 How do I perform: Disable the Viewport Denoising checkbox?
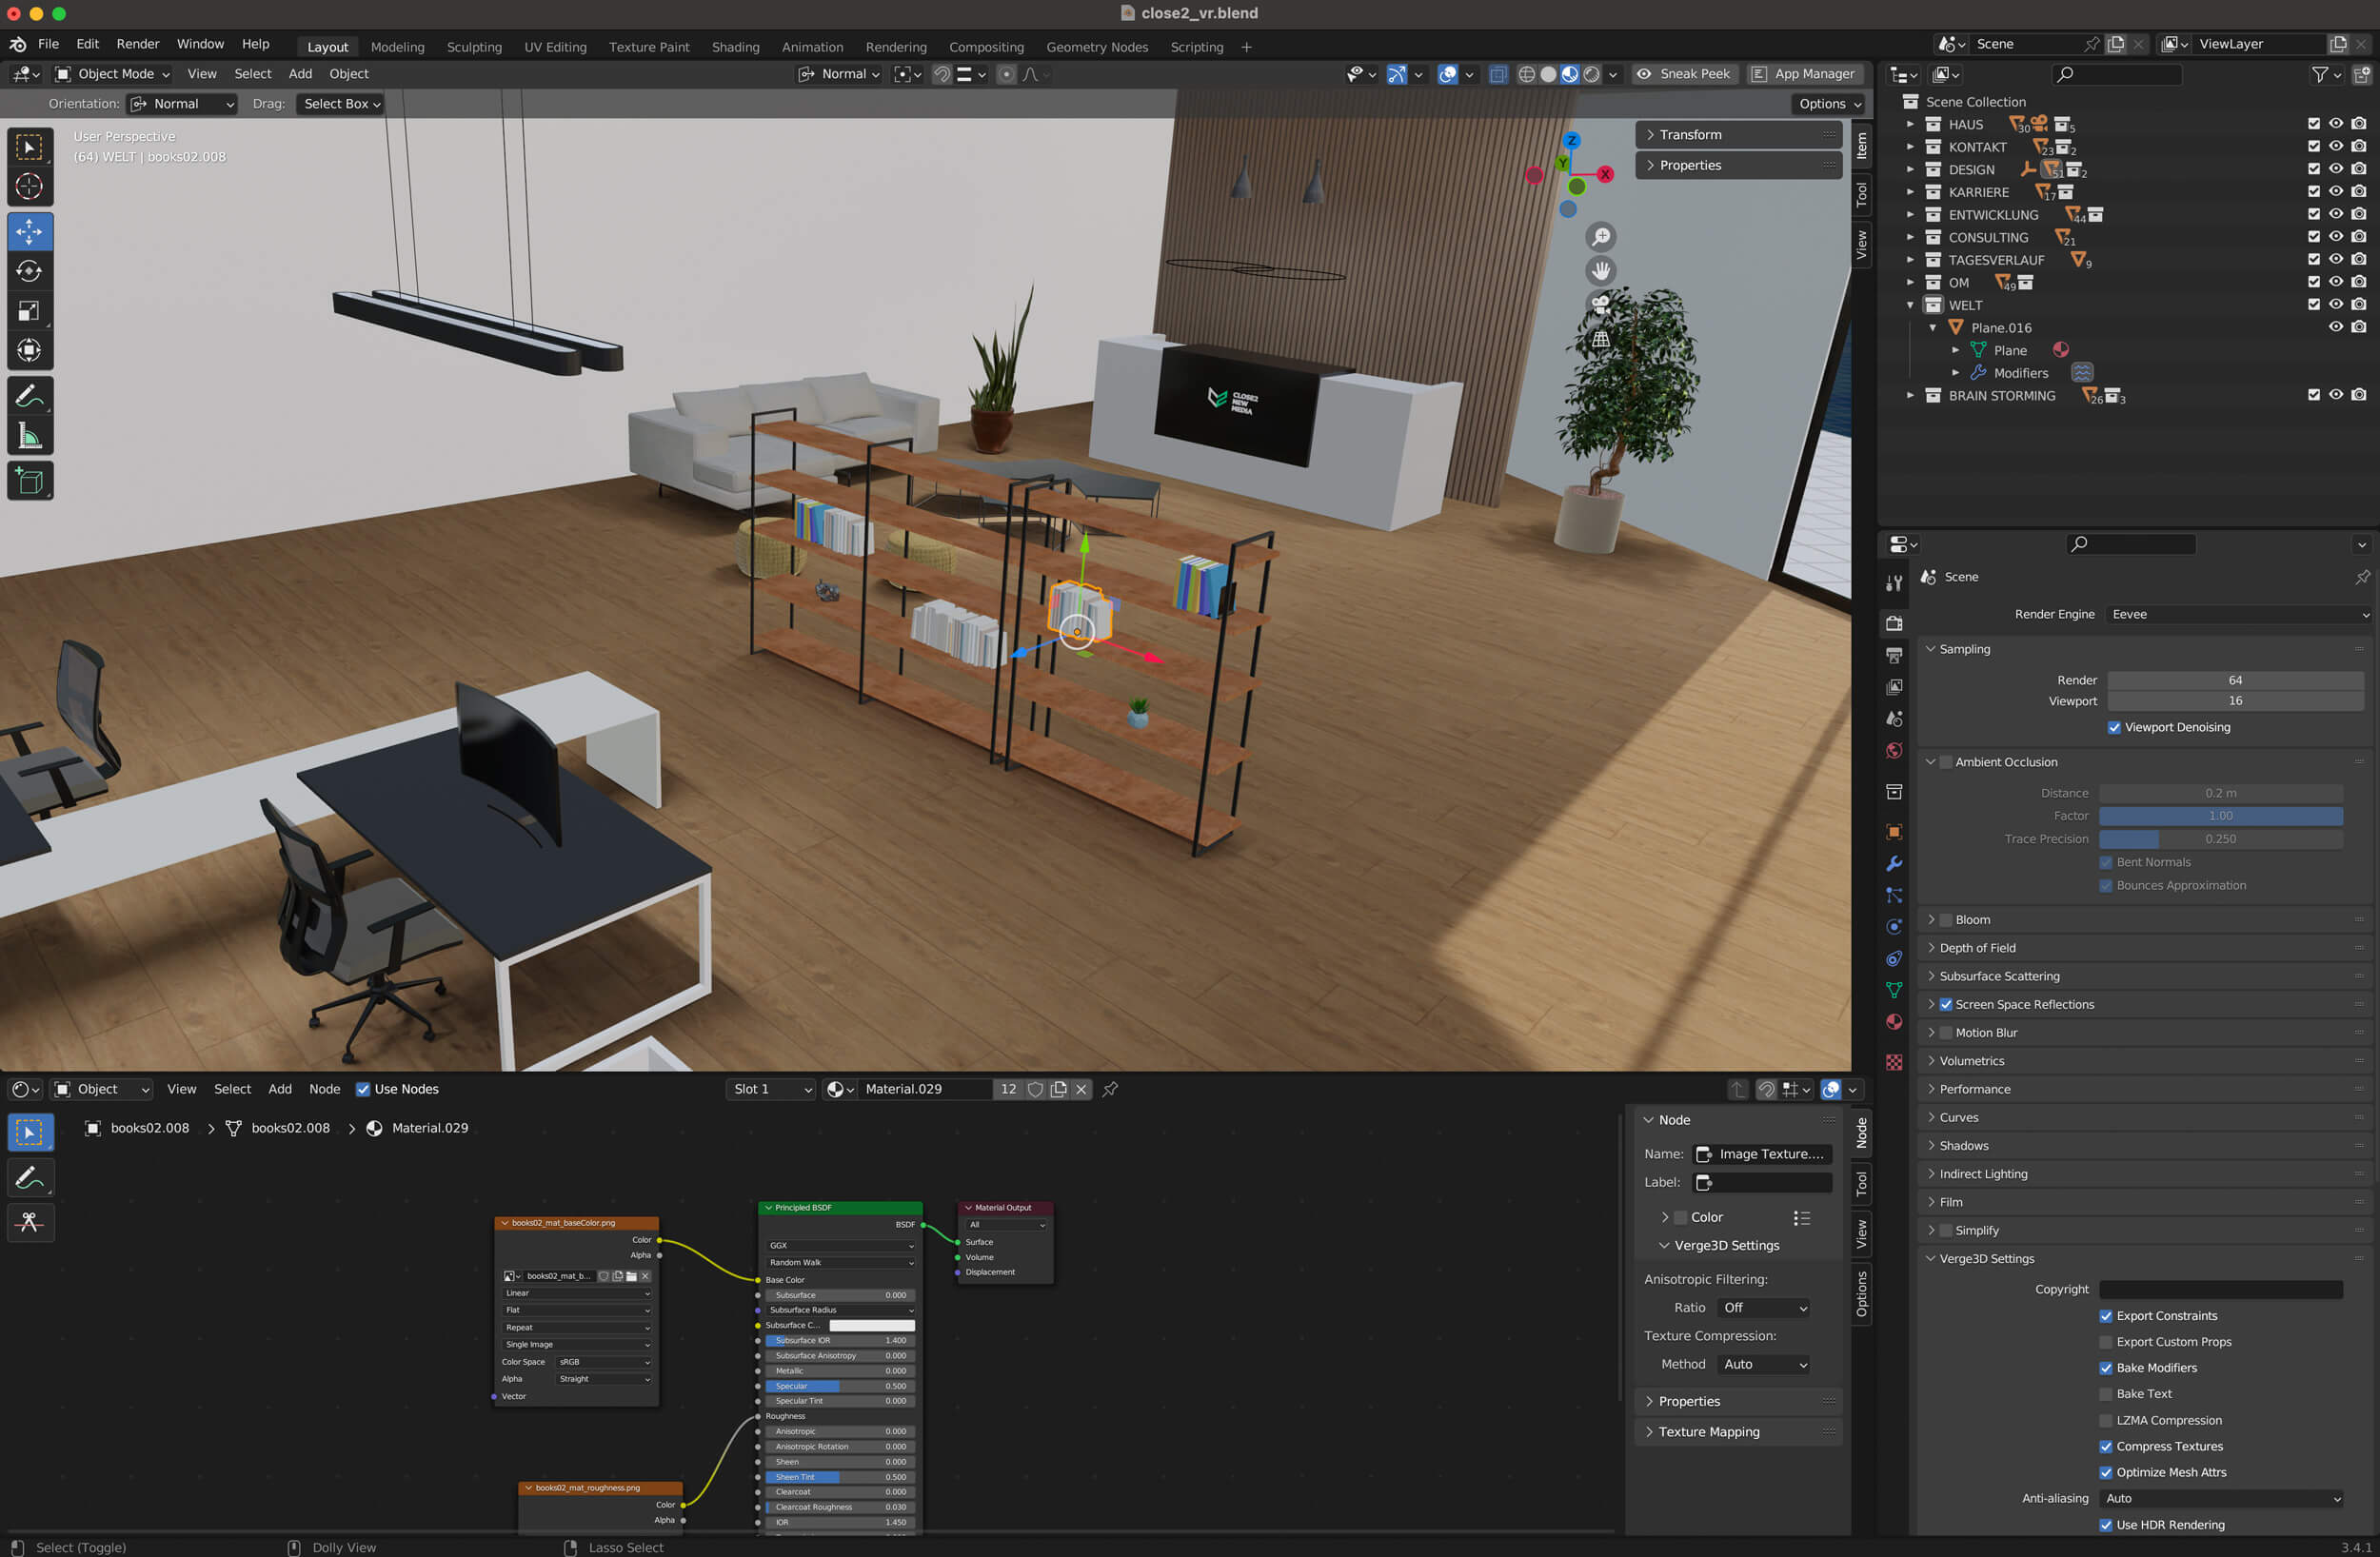2114,727
